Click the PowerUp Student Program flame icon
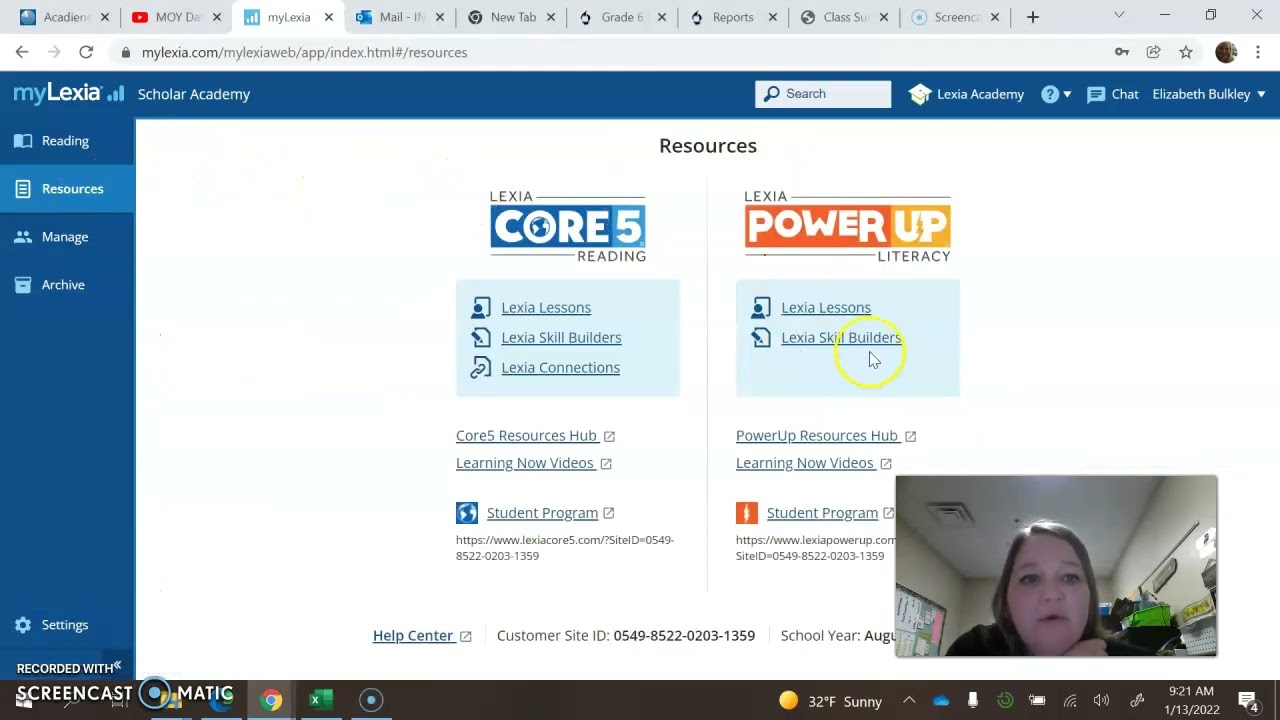Viewport: 1280px width, 720px height. click(747, 513)
